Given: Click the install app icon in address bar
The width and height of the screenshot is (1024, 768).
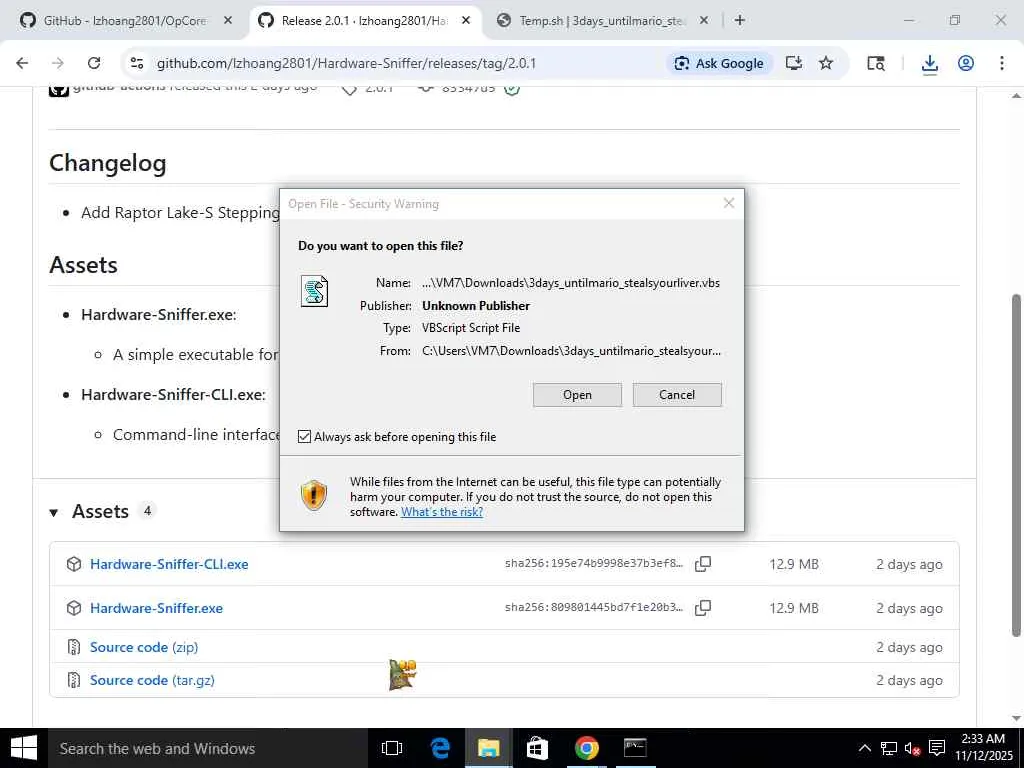Looking at the screenshot, I should pyautogui.click(x=793, y=63).
